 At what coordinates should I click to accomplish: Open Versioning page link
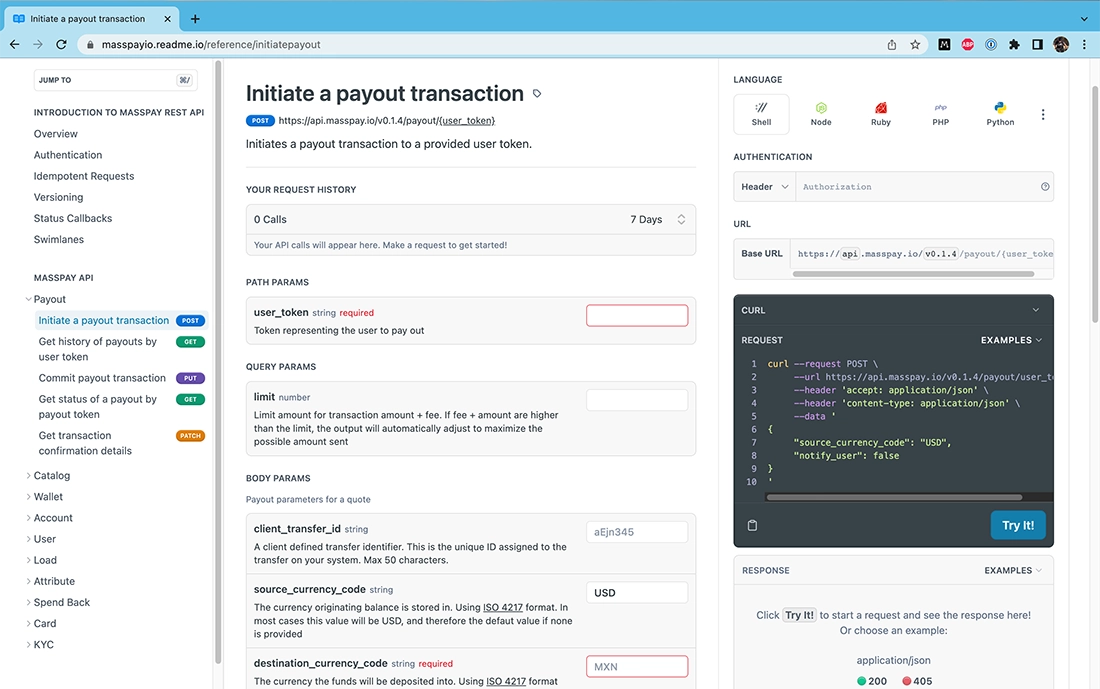pos(58,197)
